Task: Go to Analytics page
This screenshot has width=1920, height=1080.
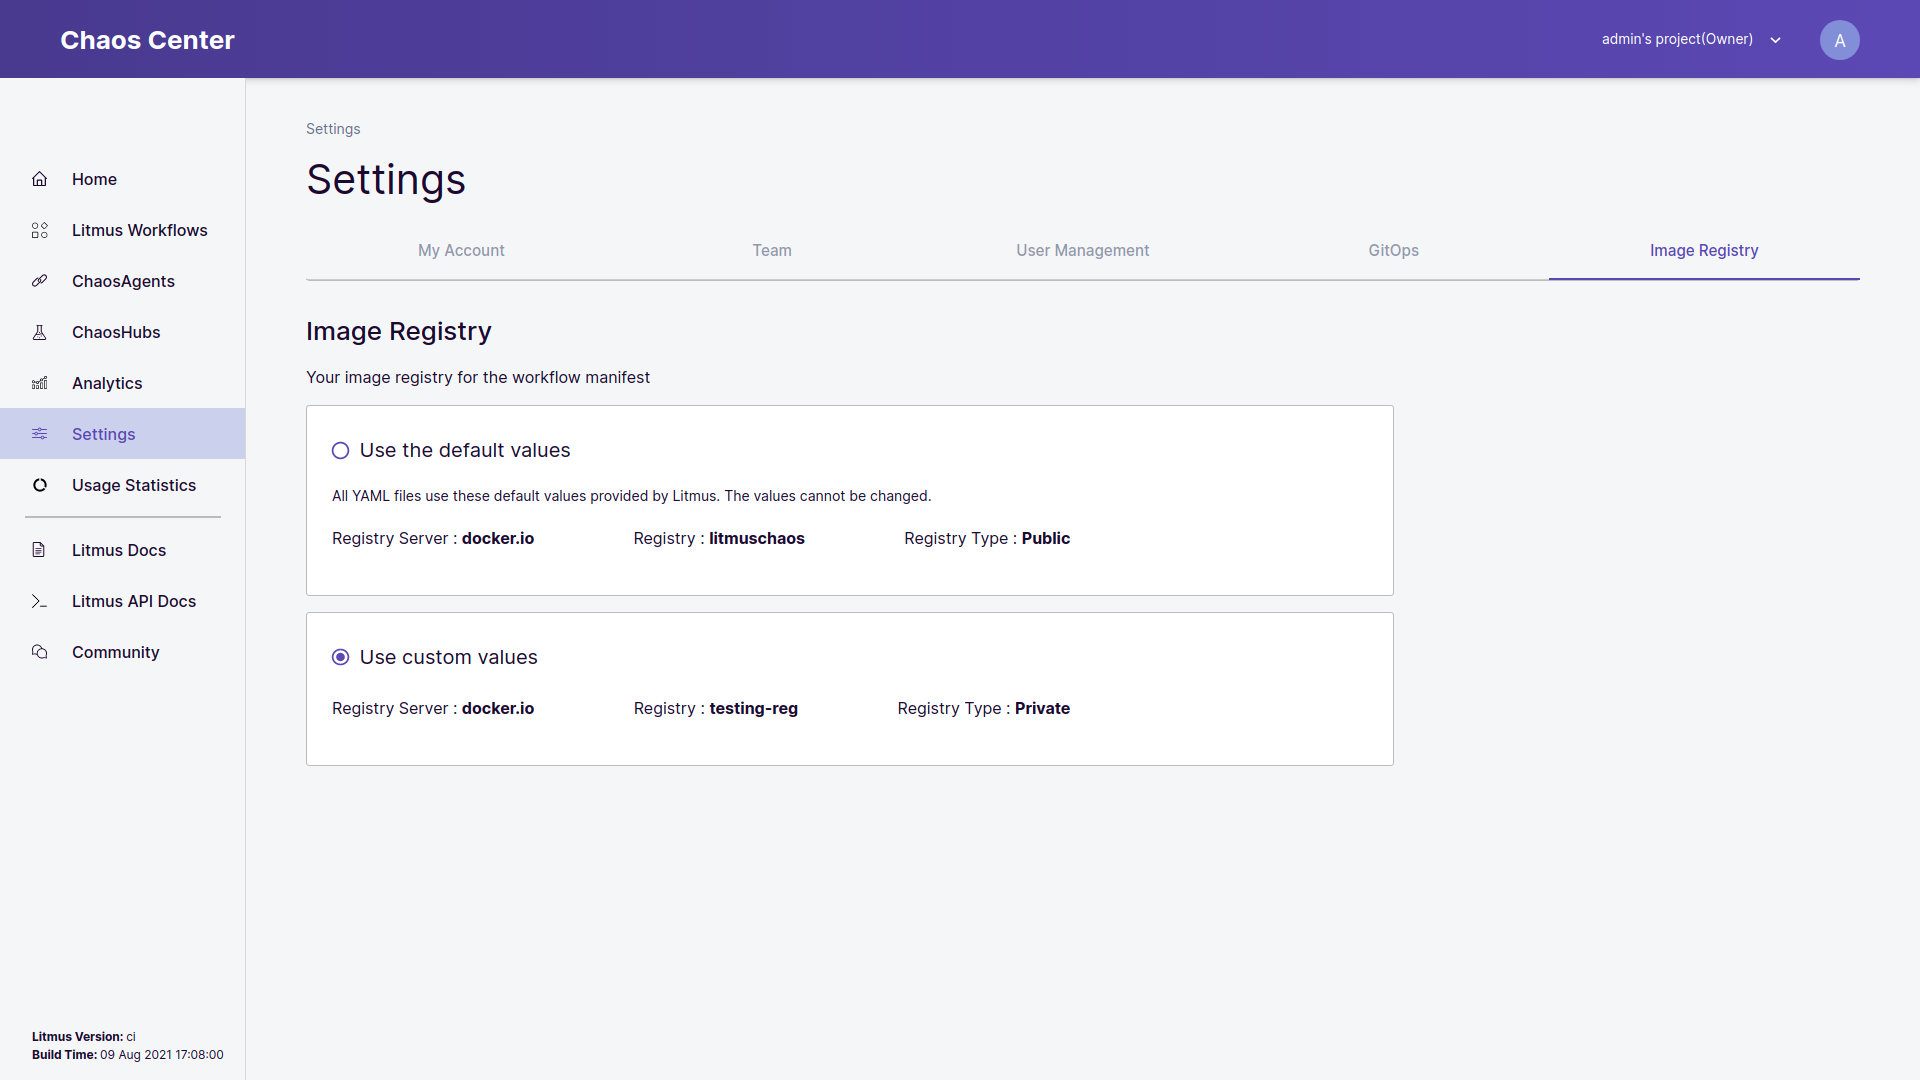Action: (x=122, y=383)
